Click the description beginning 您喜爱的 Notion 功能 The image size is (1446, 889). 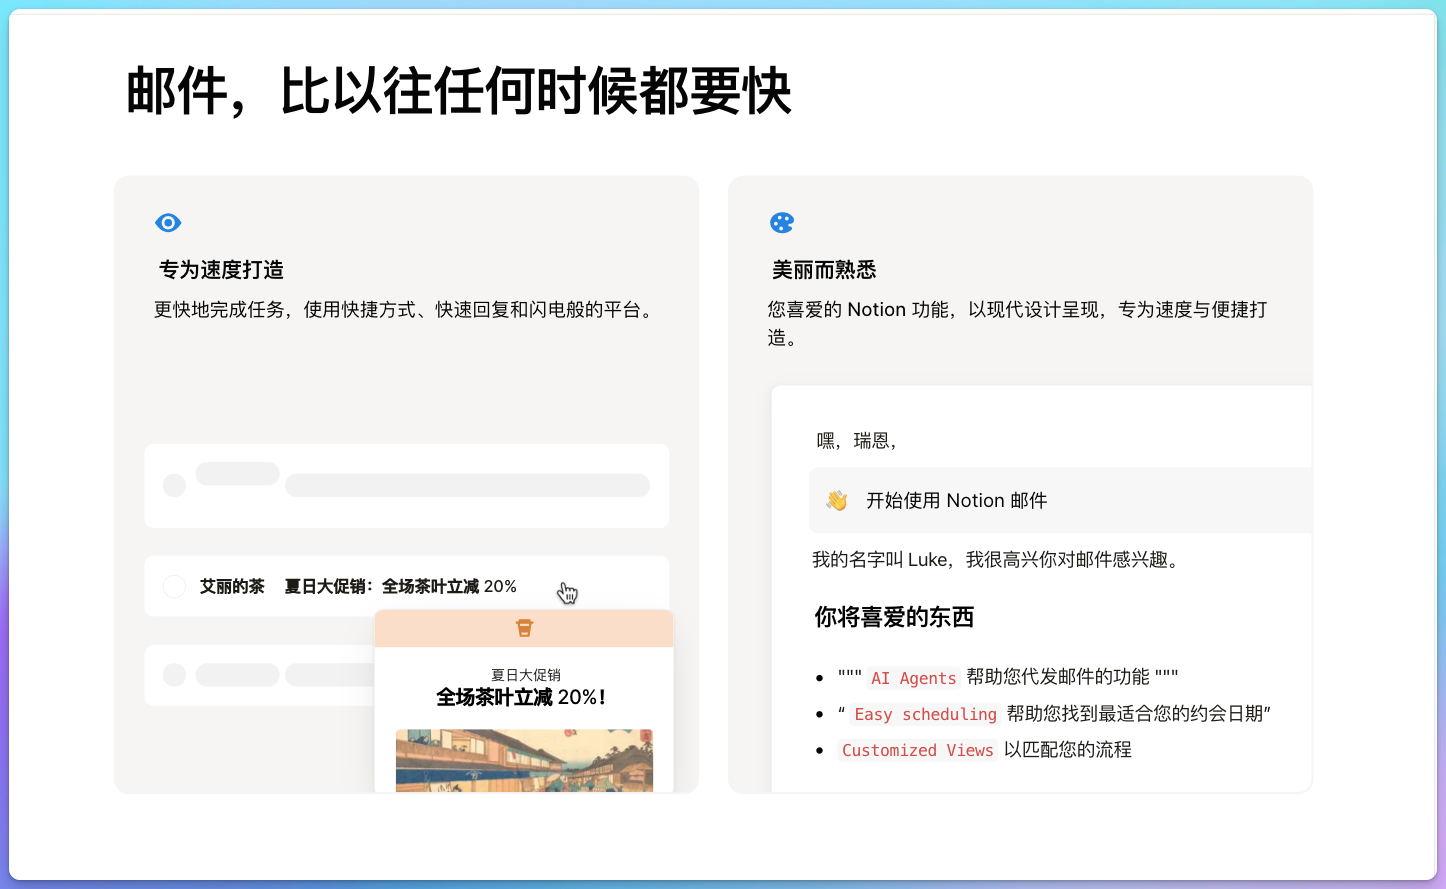pos(1017,324)
